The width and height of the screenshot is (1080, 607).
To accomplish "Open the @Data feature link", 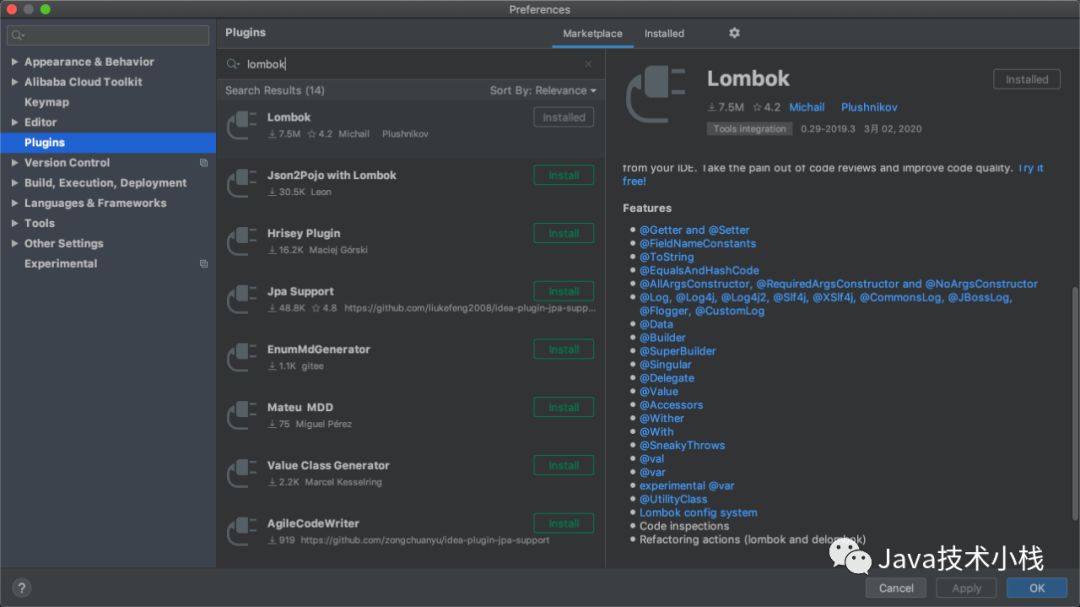I will [x=656, y=324].
